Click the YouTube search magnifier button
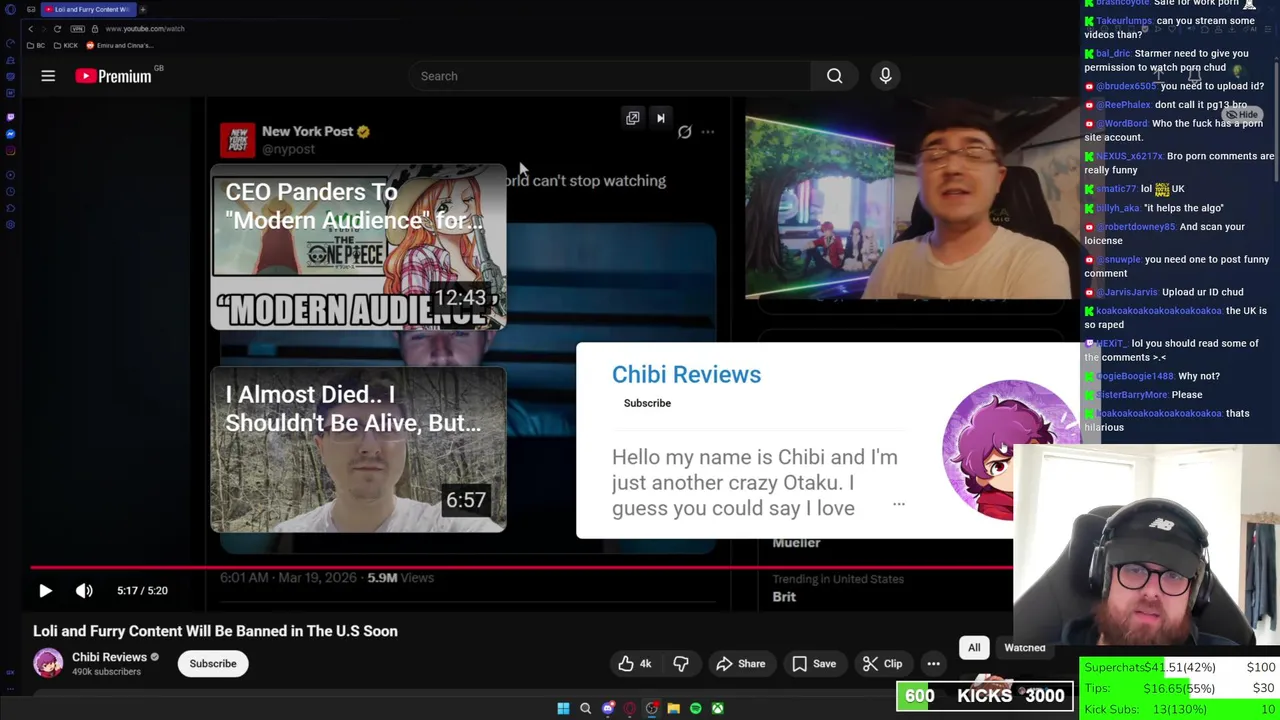Screen dimensions: 1280x720 click(x=834, y=76)
